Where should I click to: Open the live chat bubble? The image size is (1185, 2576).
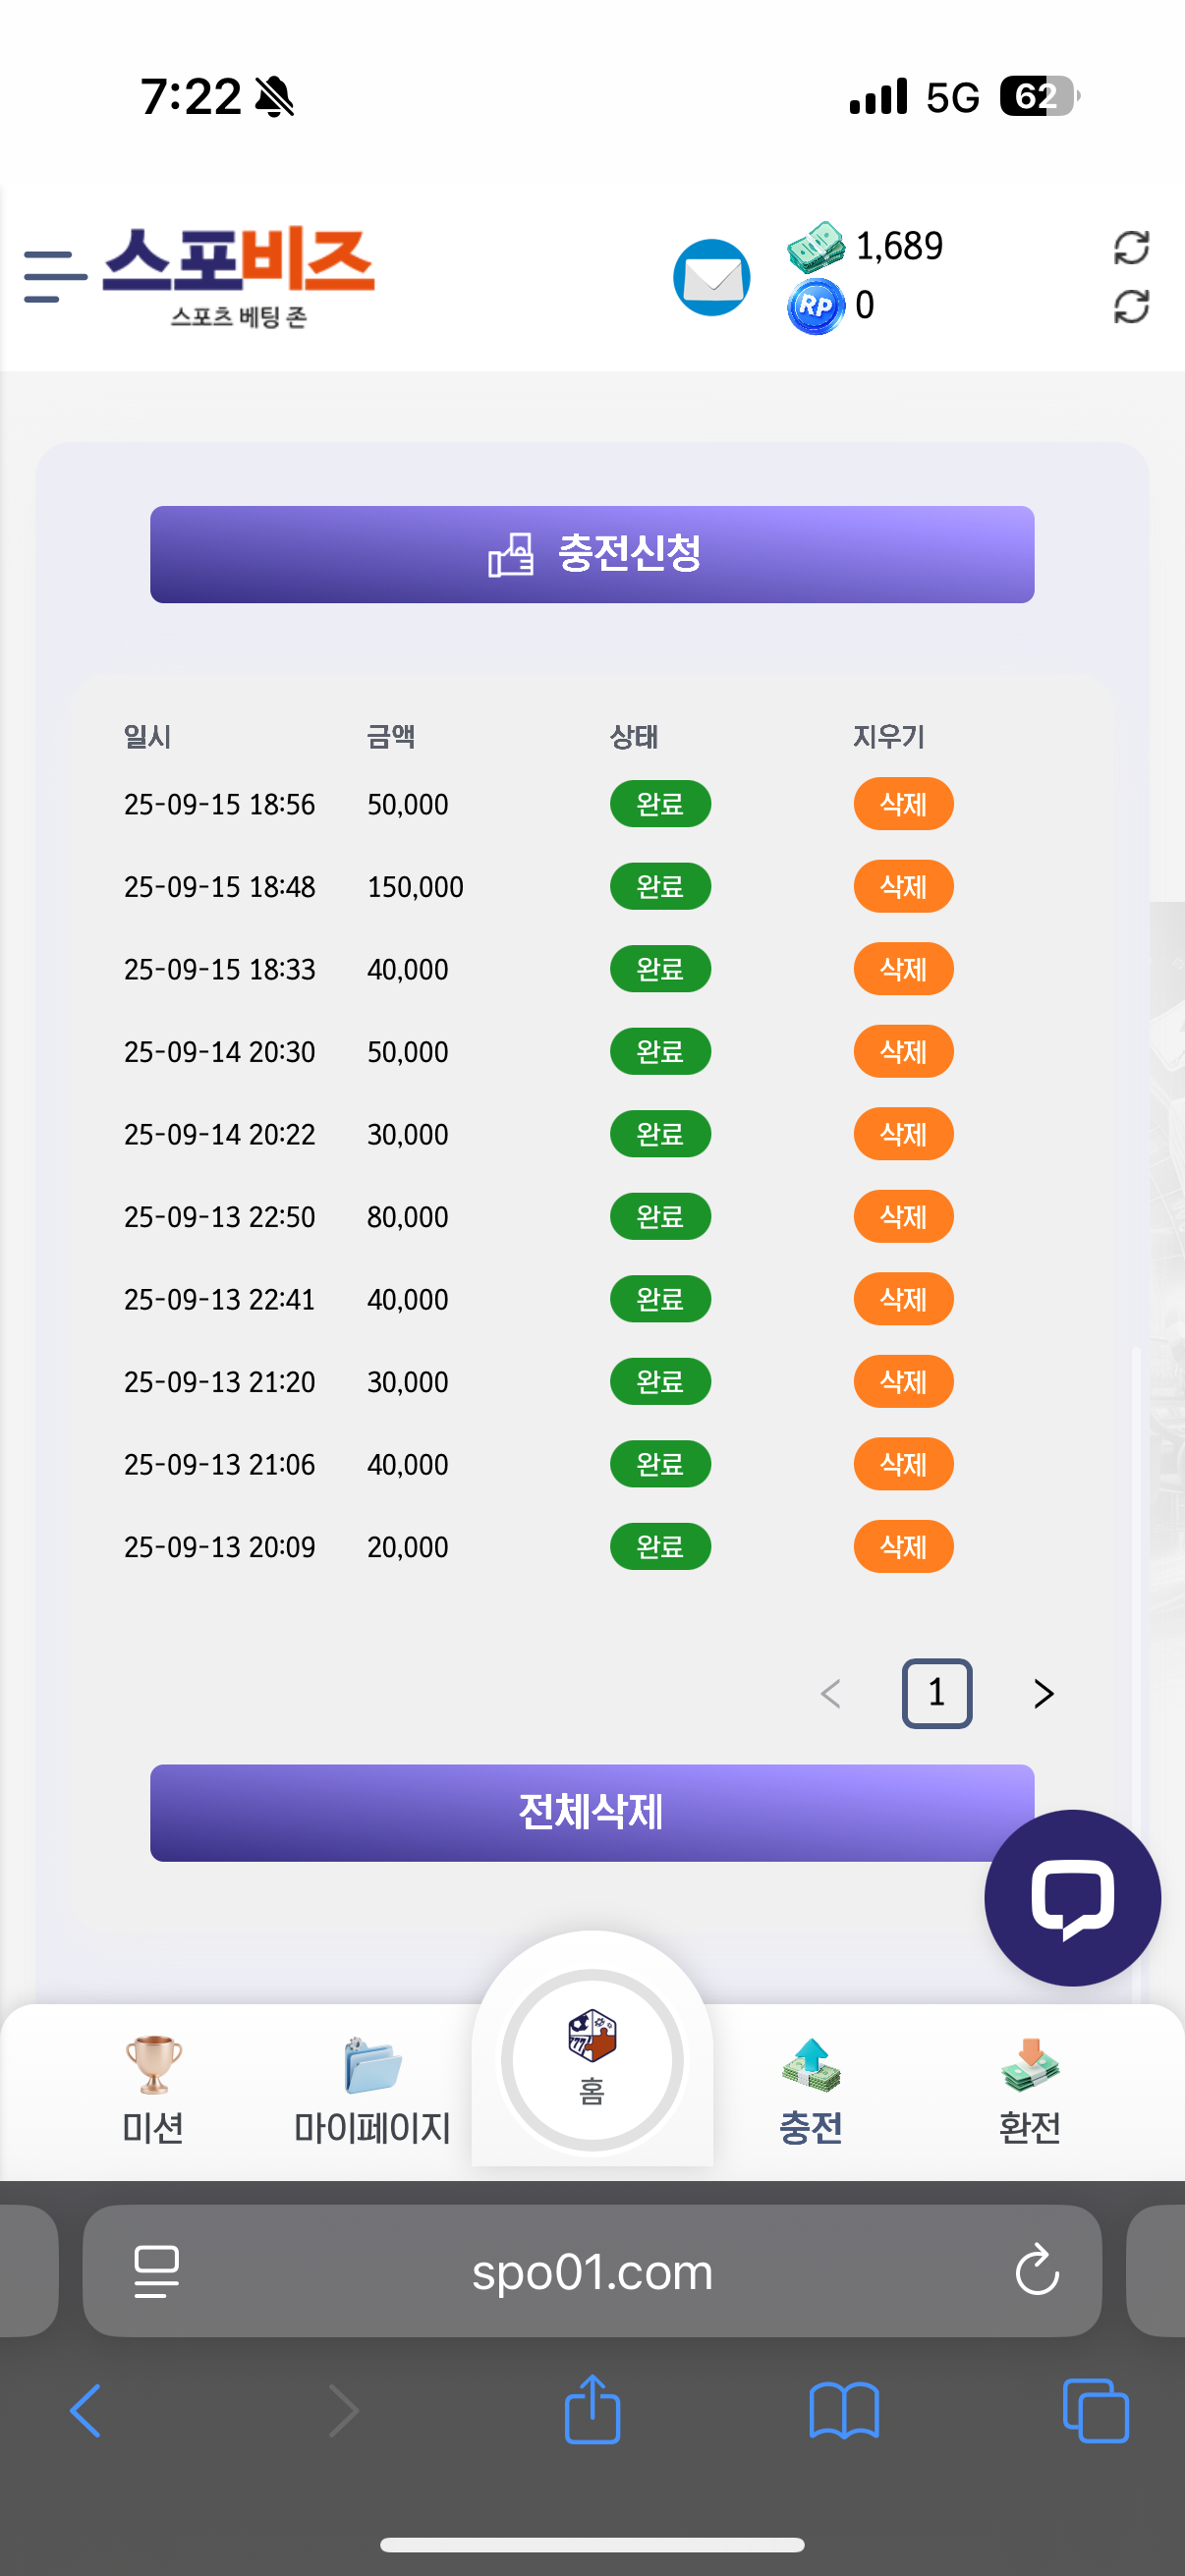[1071, 1897]
